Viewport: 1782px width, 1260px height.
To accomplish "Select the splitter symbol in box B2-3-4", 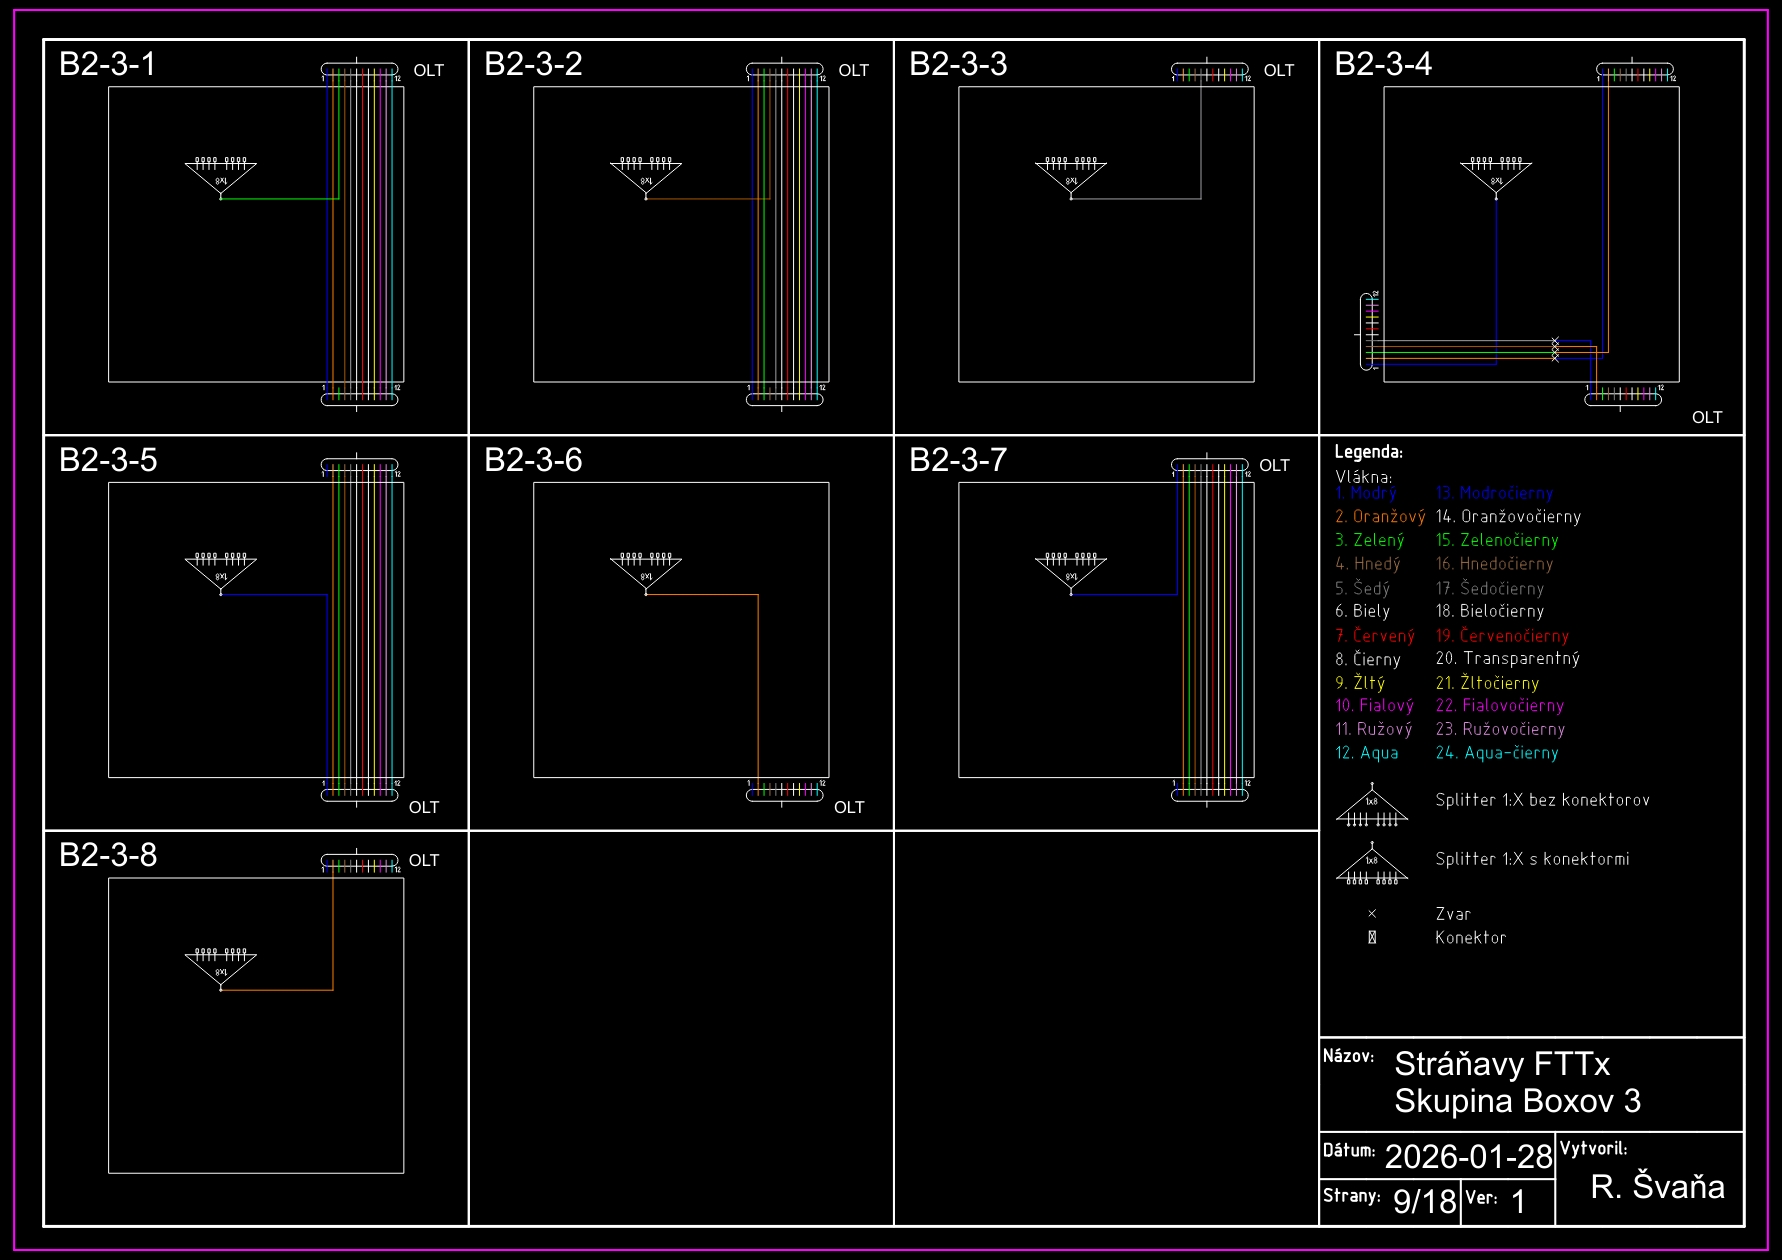I will tap(1496, 175).
